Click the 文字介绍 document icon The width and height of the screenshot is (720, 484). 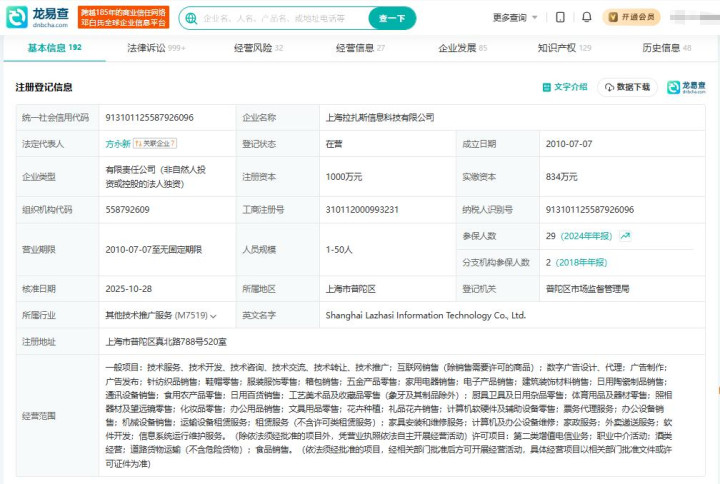[547, 87]
